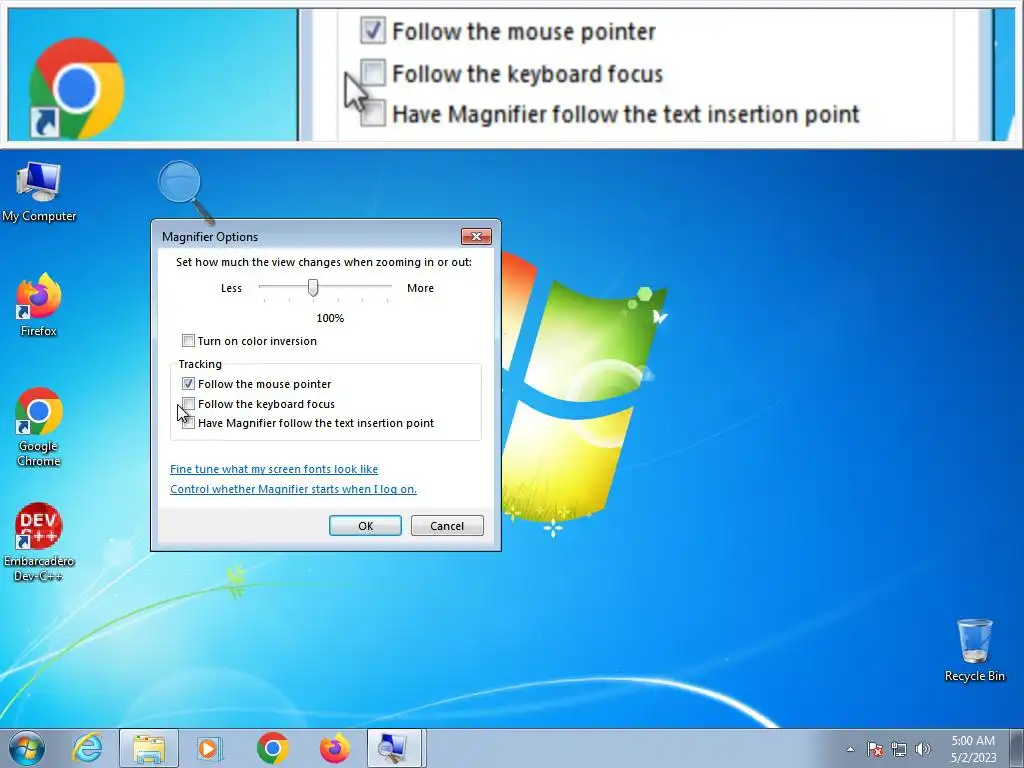The width and height of the screenshot is (1024, 768).
Task: Launch Firefox from the taskbar
Action: tap(334, 748)
